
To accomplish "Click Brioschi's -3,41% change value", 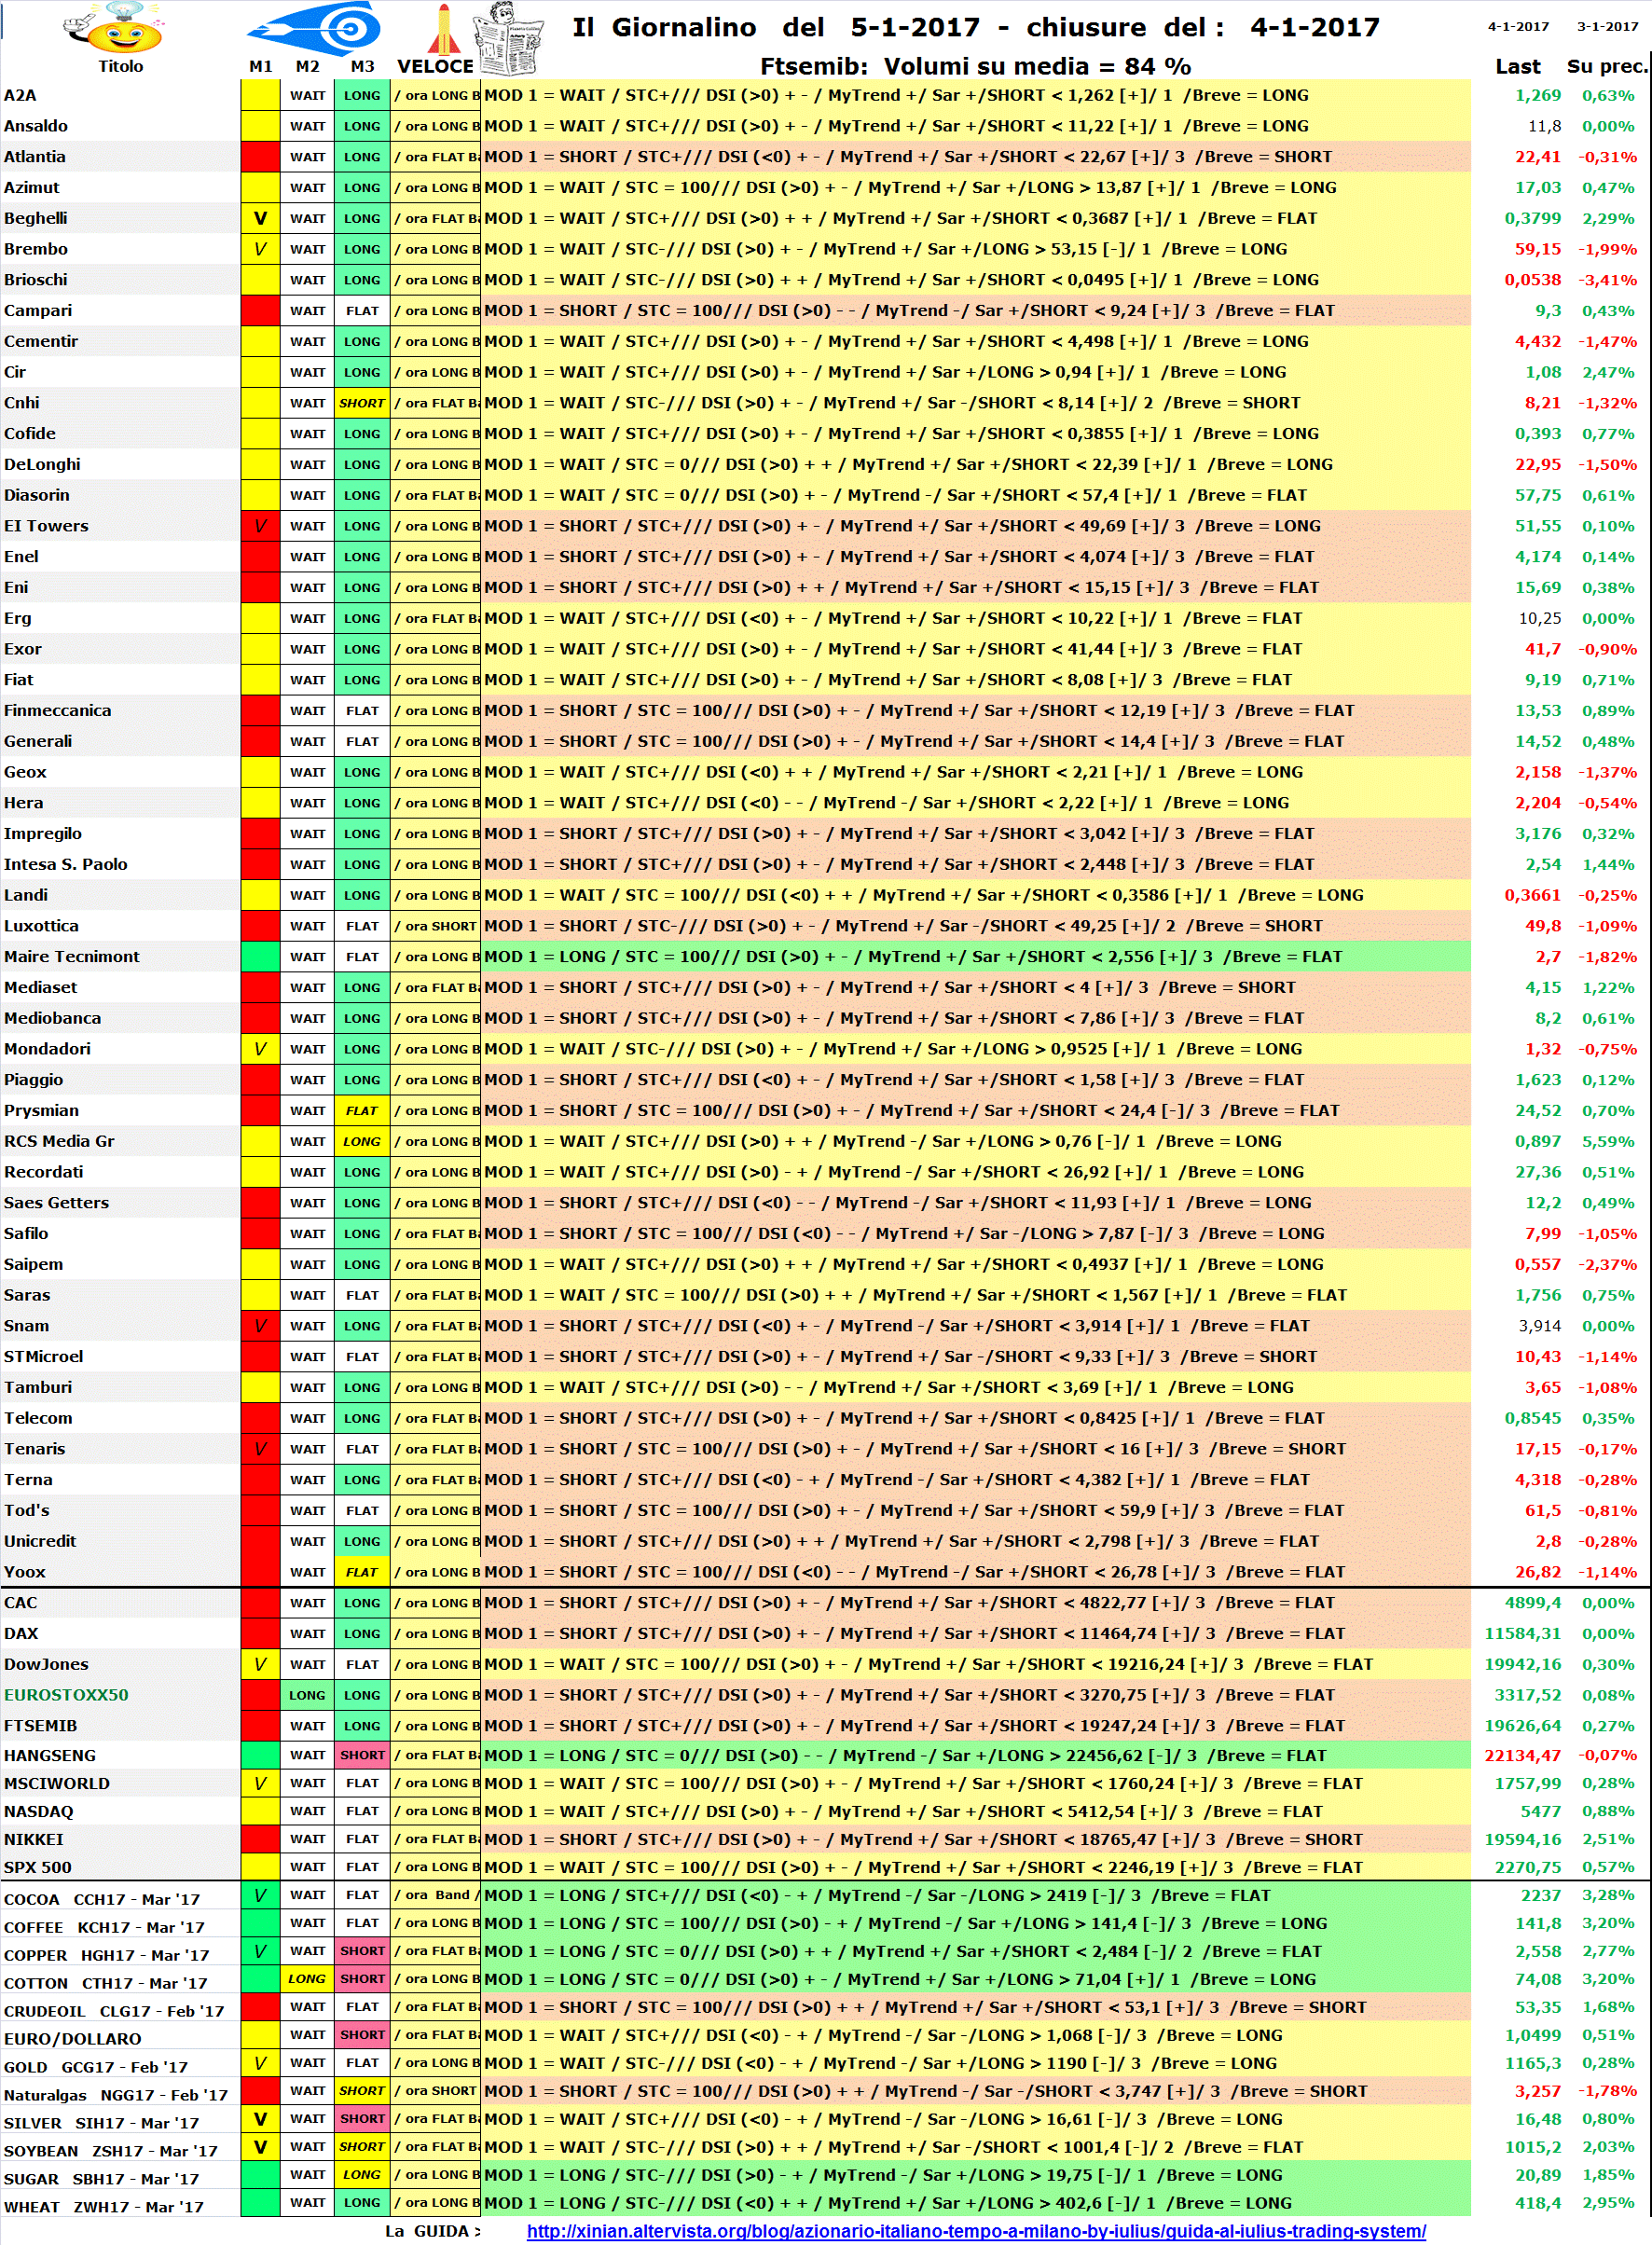I will click(1608, 280).
